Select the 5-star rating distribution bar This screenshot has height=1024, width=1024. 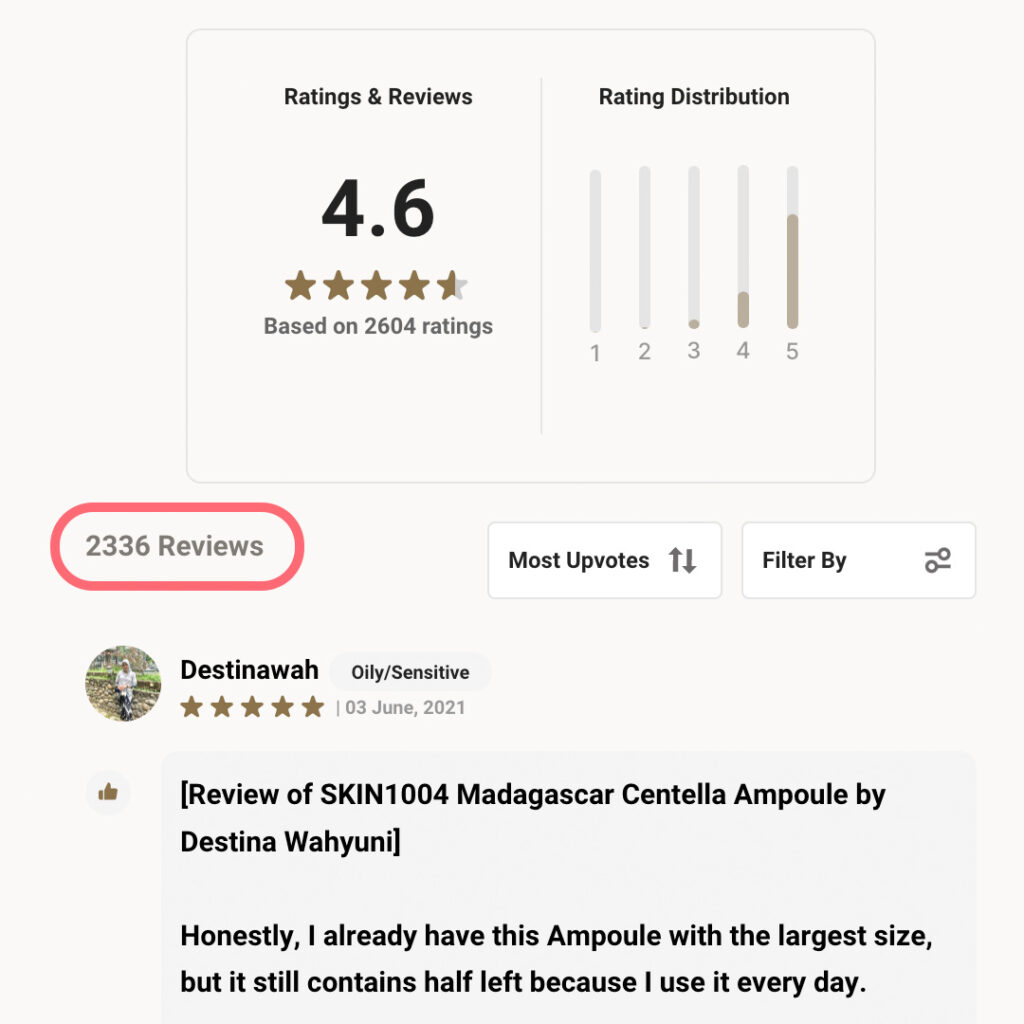(x=792, y=248)
